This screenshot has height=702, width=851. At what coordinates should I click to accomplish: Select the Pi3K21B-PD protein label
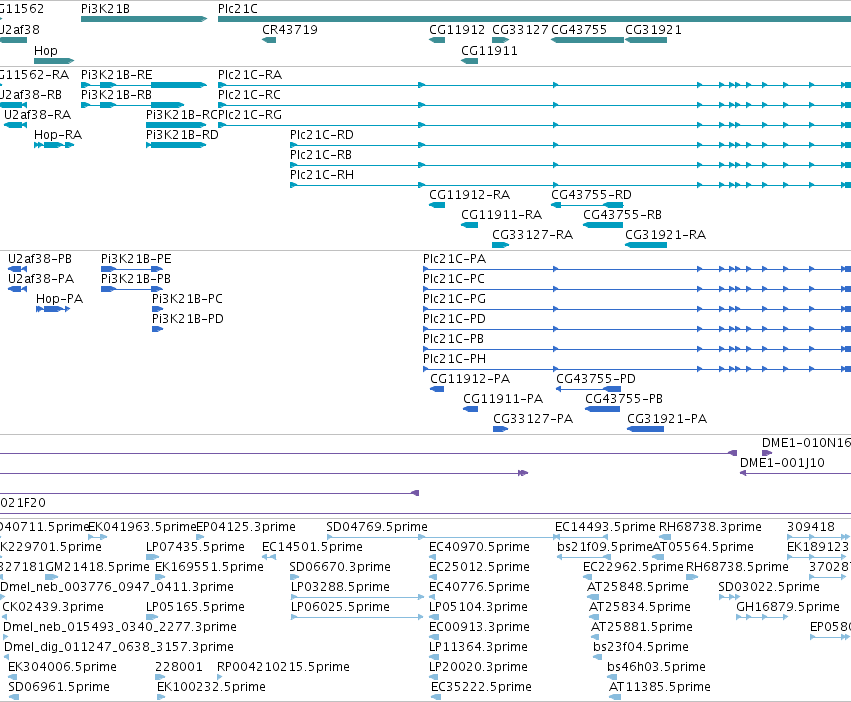click(x=188, y=319)
